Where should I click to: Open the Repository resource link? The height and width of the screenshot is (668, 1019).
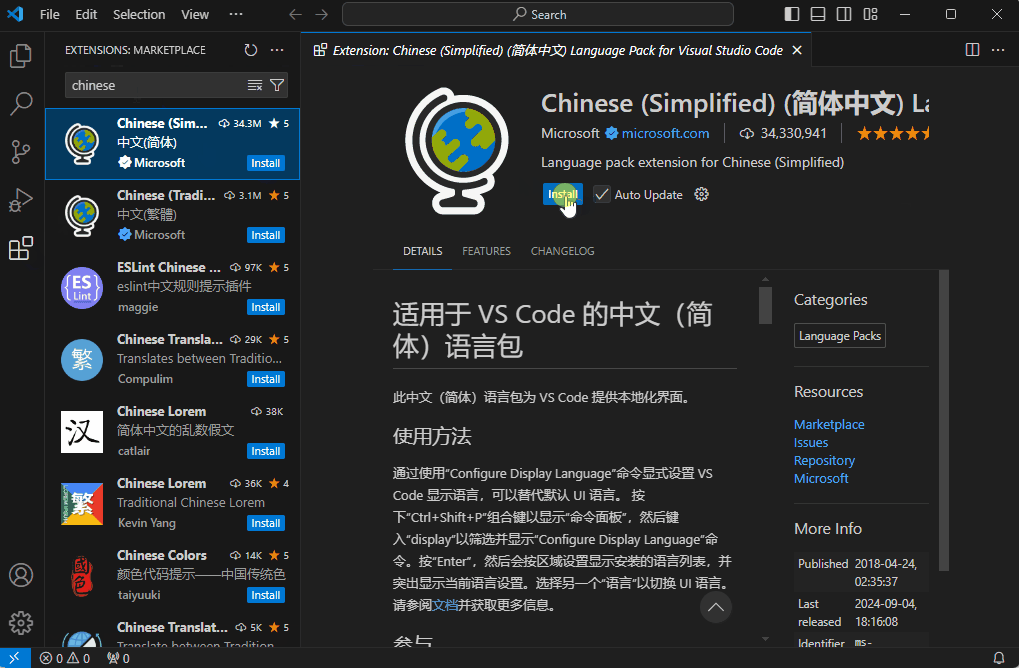824,460
